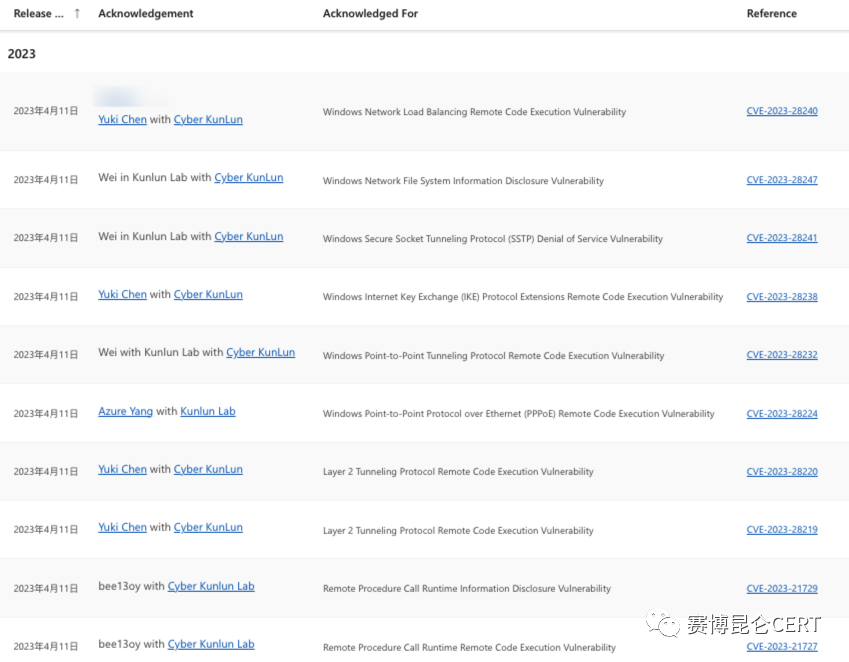Click the Acknowledged For column header
The height and width of the screenshot is (662, 849).
(370, 14)
